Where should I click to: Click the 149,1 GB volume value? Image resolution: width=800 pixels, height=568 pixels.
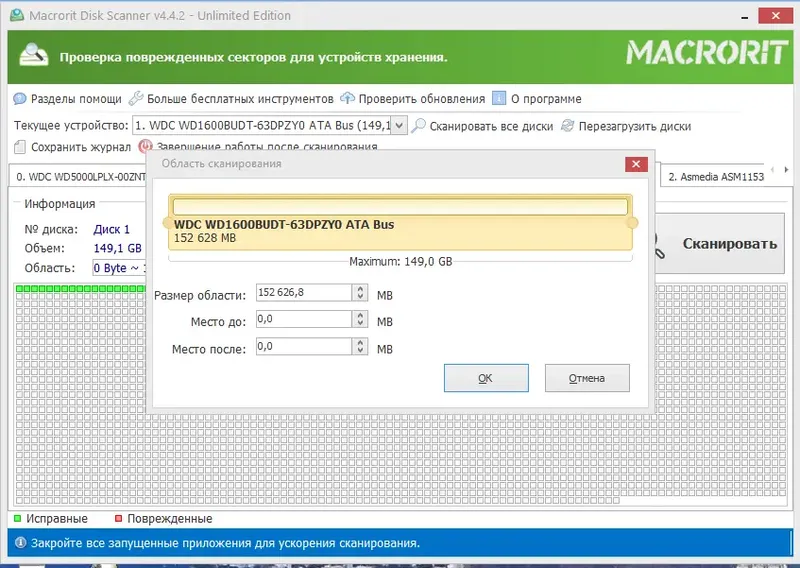point(117,249)
